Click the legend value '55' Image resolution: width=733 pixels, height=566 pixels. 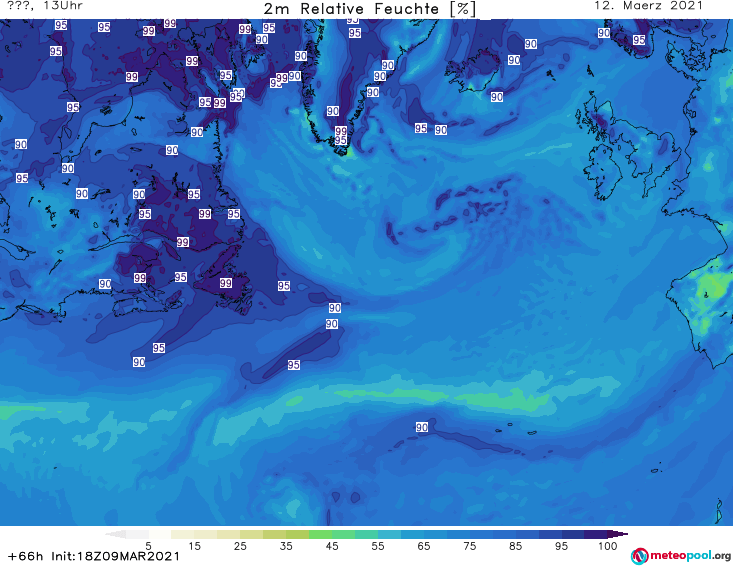point(378,546)
